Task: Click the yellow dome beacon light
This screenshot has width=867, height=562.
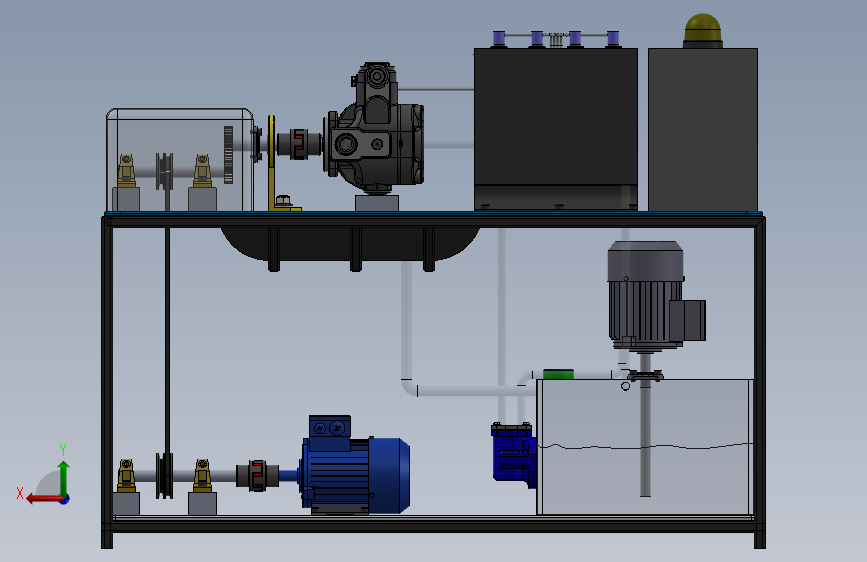Action: [703, 30]
